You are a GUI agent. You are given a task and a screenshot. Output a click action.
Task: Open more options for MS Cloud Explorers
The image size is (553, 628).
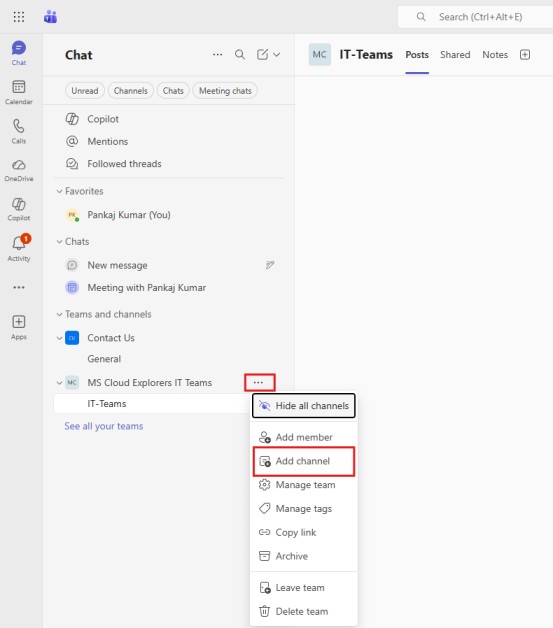(259, 382)
